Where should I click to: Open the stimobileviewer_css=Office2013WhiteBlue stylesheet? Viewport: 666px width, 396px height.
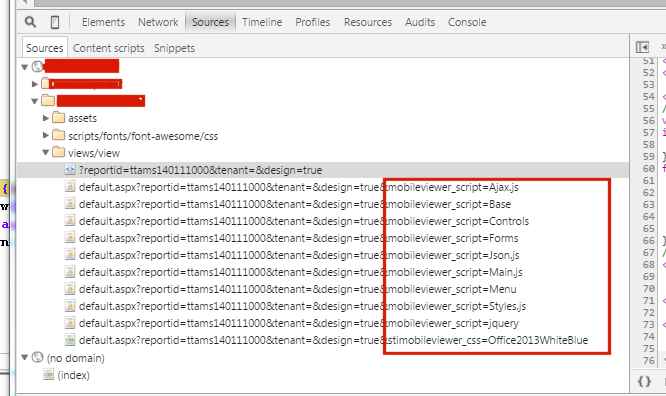pos(333,340)
